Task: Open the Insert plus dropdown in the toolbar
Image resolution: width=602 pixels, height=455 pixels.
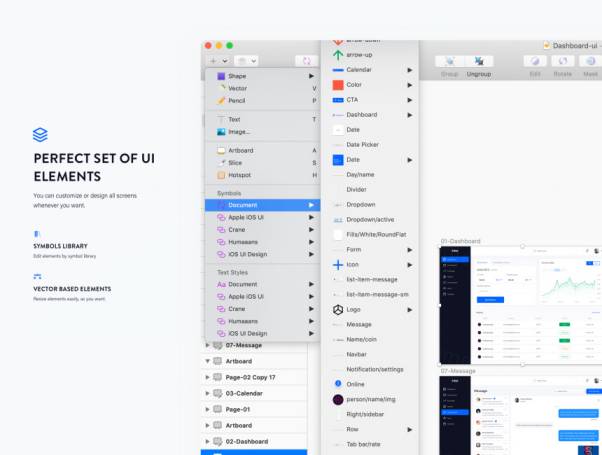Action: pos(217,61)
